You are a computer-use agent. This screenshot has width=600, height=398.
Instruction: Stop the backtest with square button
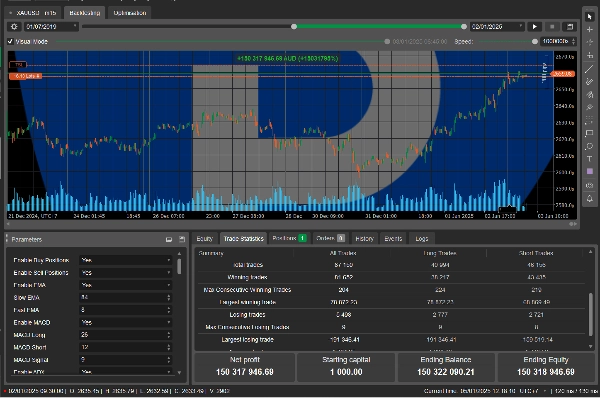pyautogui.click(x=552, y=27)
